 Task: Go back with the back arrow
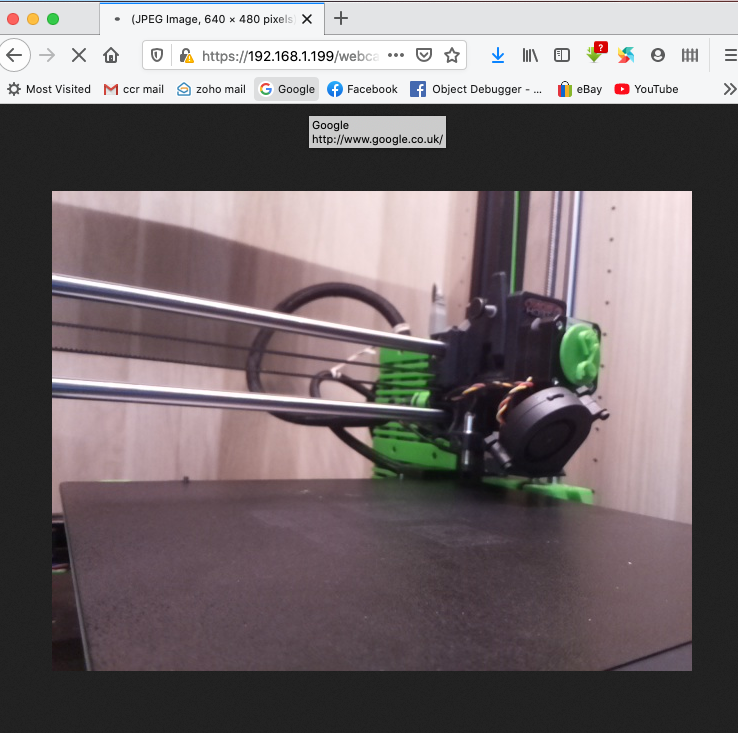click(x=15, y=56)
